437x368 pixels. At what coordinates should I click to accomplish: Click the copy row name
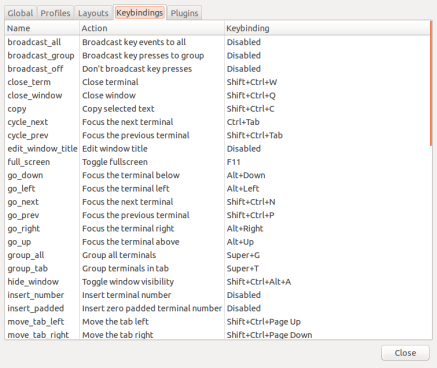17,109
